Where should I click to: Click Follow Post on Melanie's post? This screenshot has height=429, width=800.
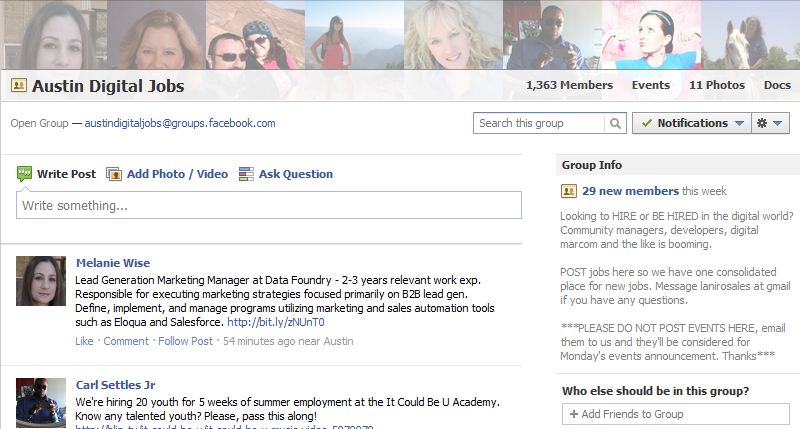point(185,341)
